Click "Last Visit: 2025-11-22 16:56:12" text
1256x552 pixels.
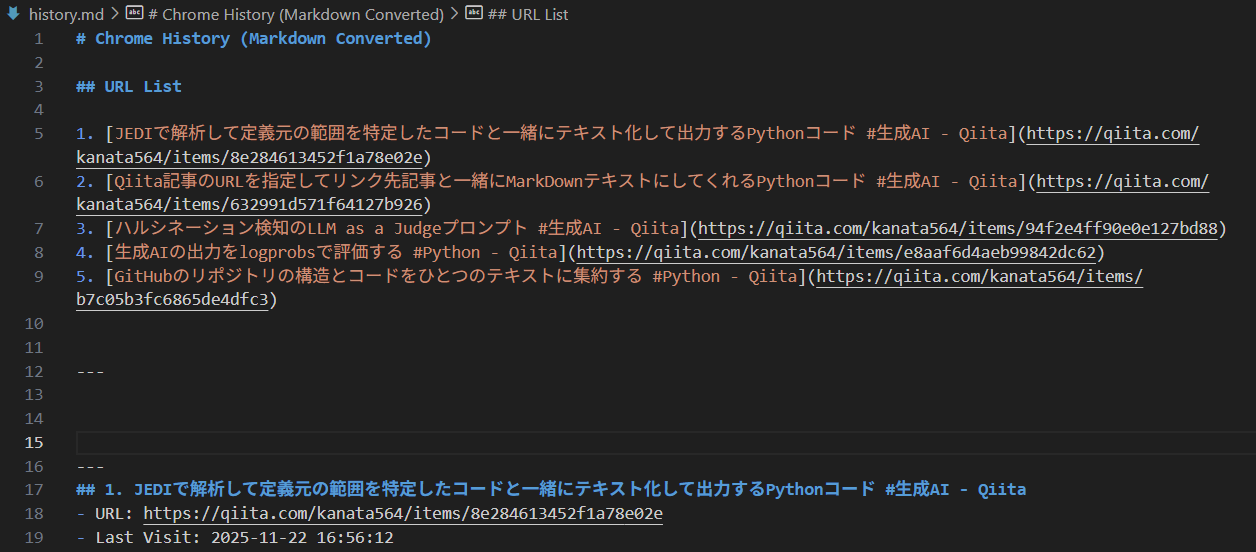[244, 538]
